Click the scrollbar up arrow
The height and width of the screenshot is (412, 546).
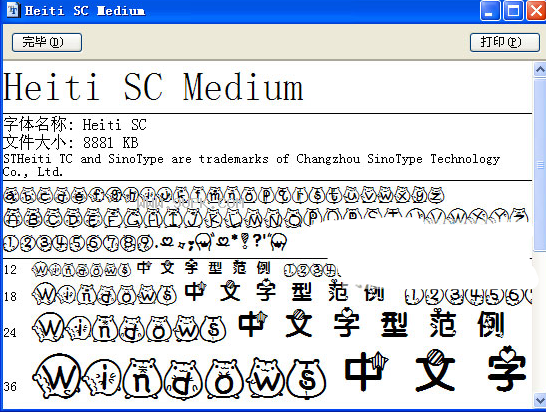click(540, 70)
